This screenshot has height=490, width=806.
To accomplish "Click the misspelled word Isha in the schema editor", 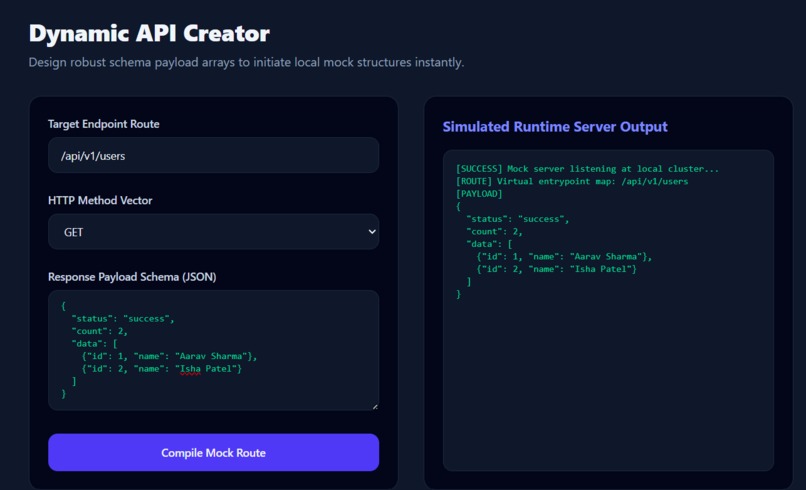I will [x=190, y=369].
